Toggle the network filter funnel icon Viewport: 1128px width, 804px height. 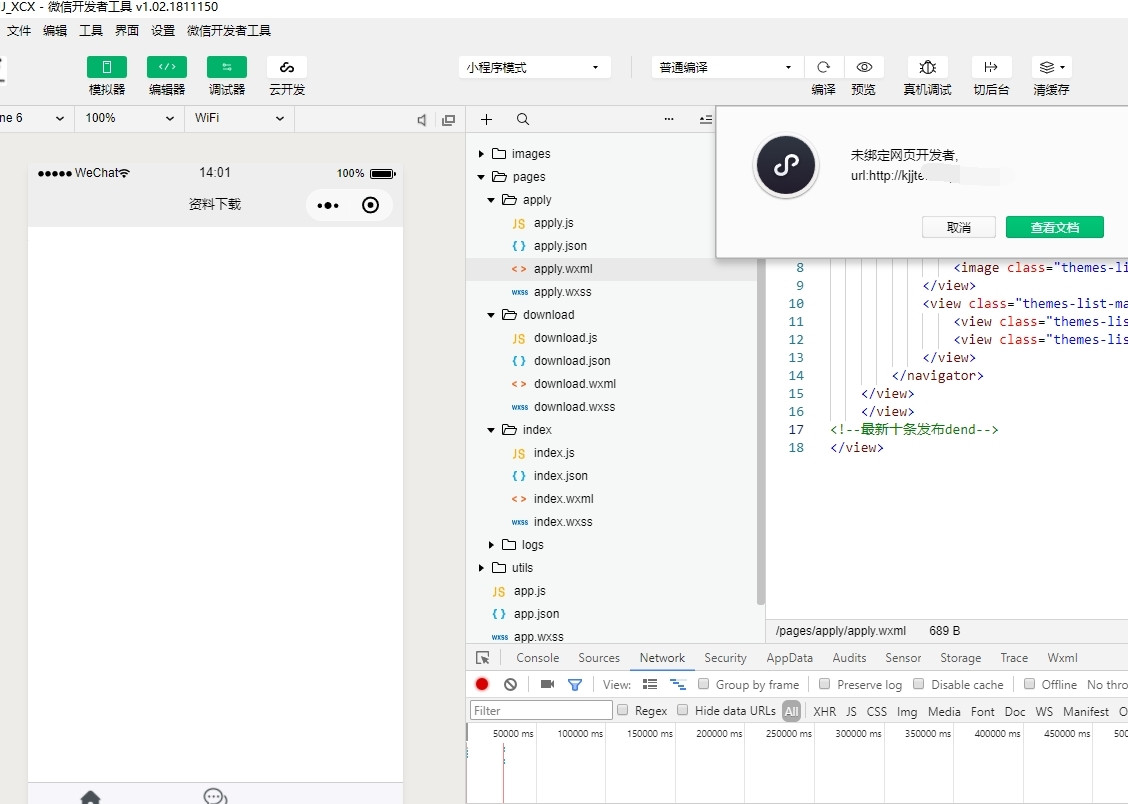coord(575,685)
